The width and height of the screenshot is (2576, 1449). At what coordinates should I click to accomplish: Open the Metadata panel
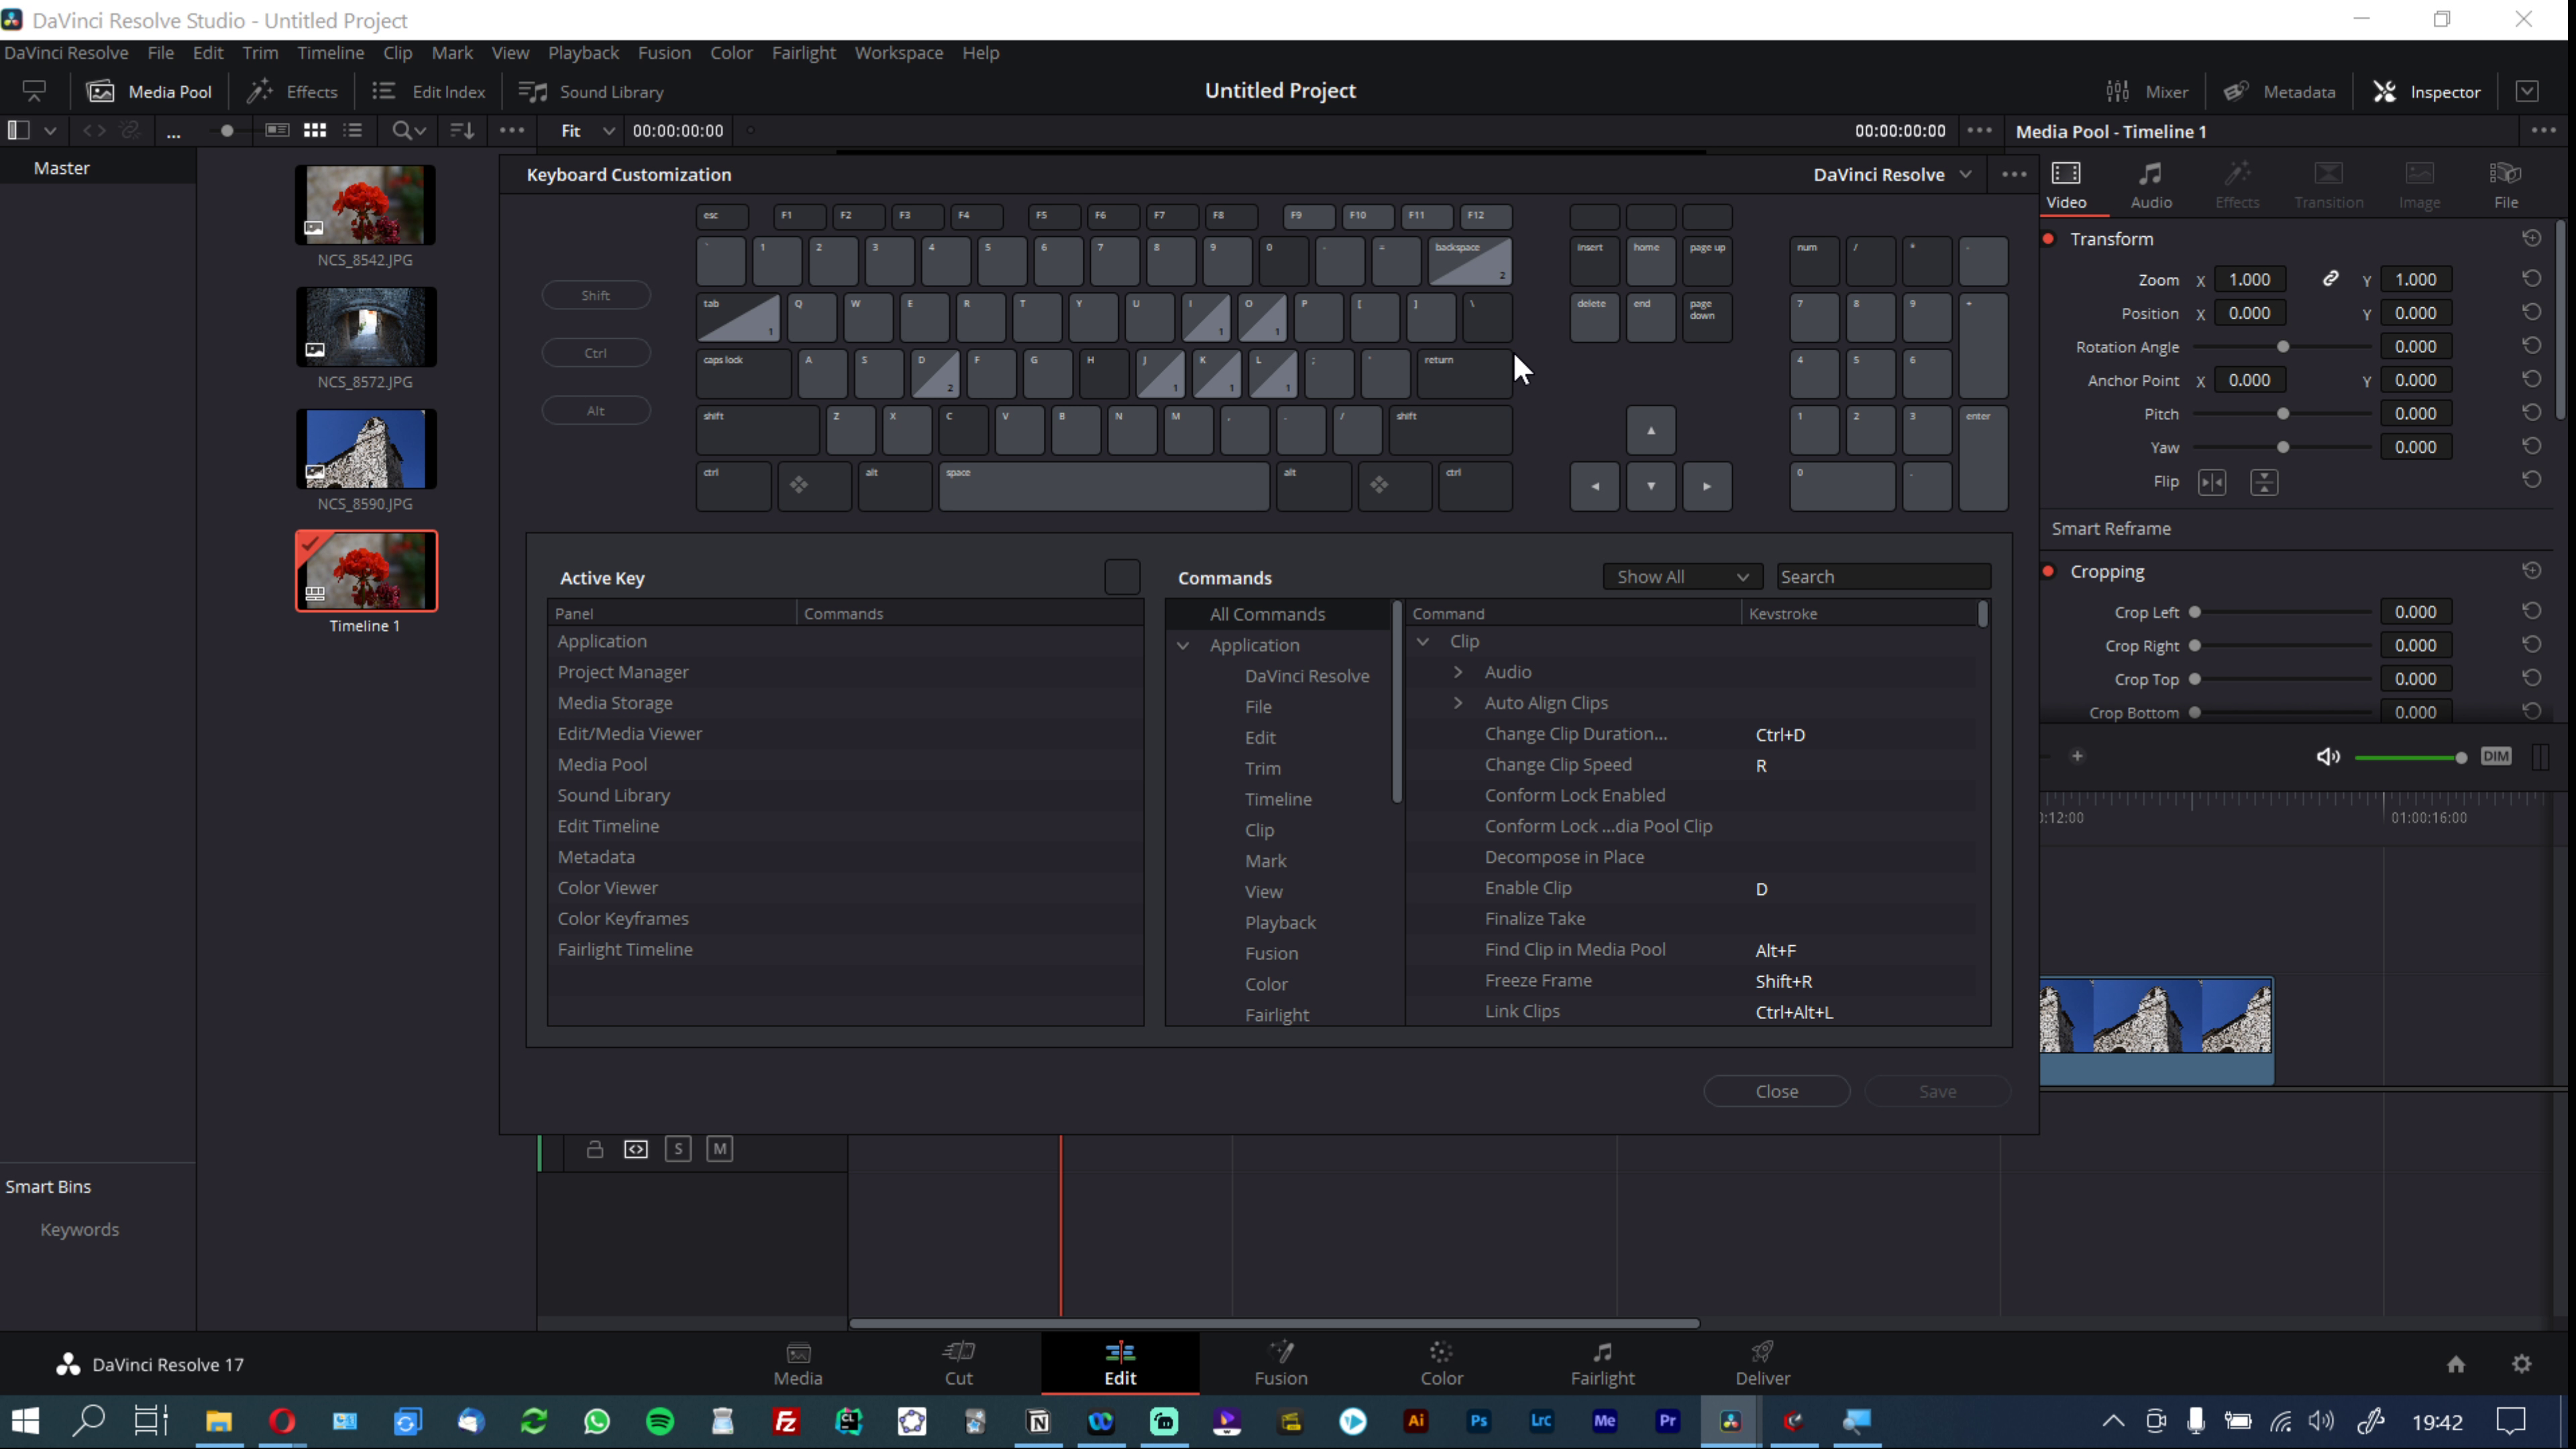pyautogui.click(x=2279, y=91)
